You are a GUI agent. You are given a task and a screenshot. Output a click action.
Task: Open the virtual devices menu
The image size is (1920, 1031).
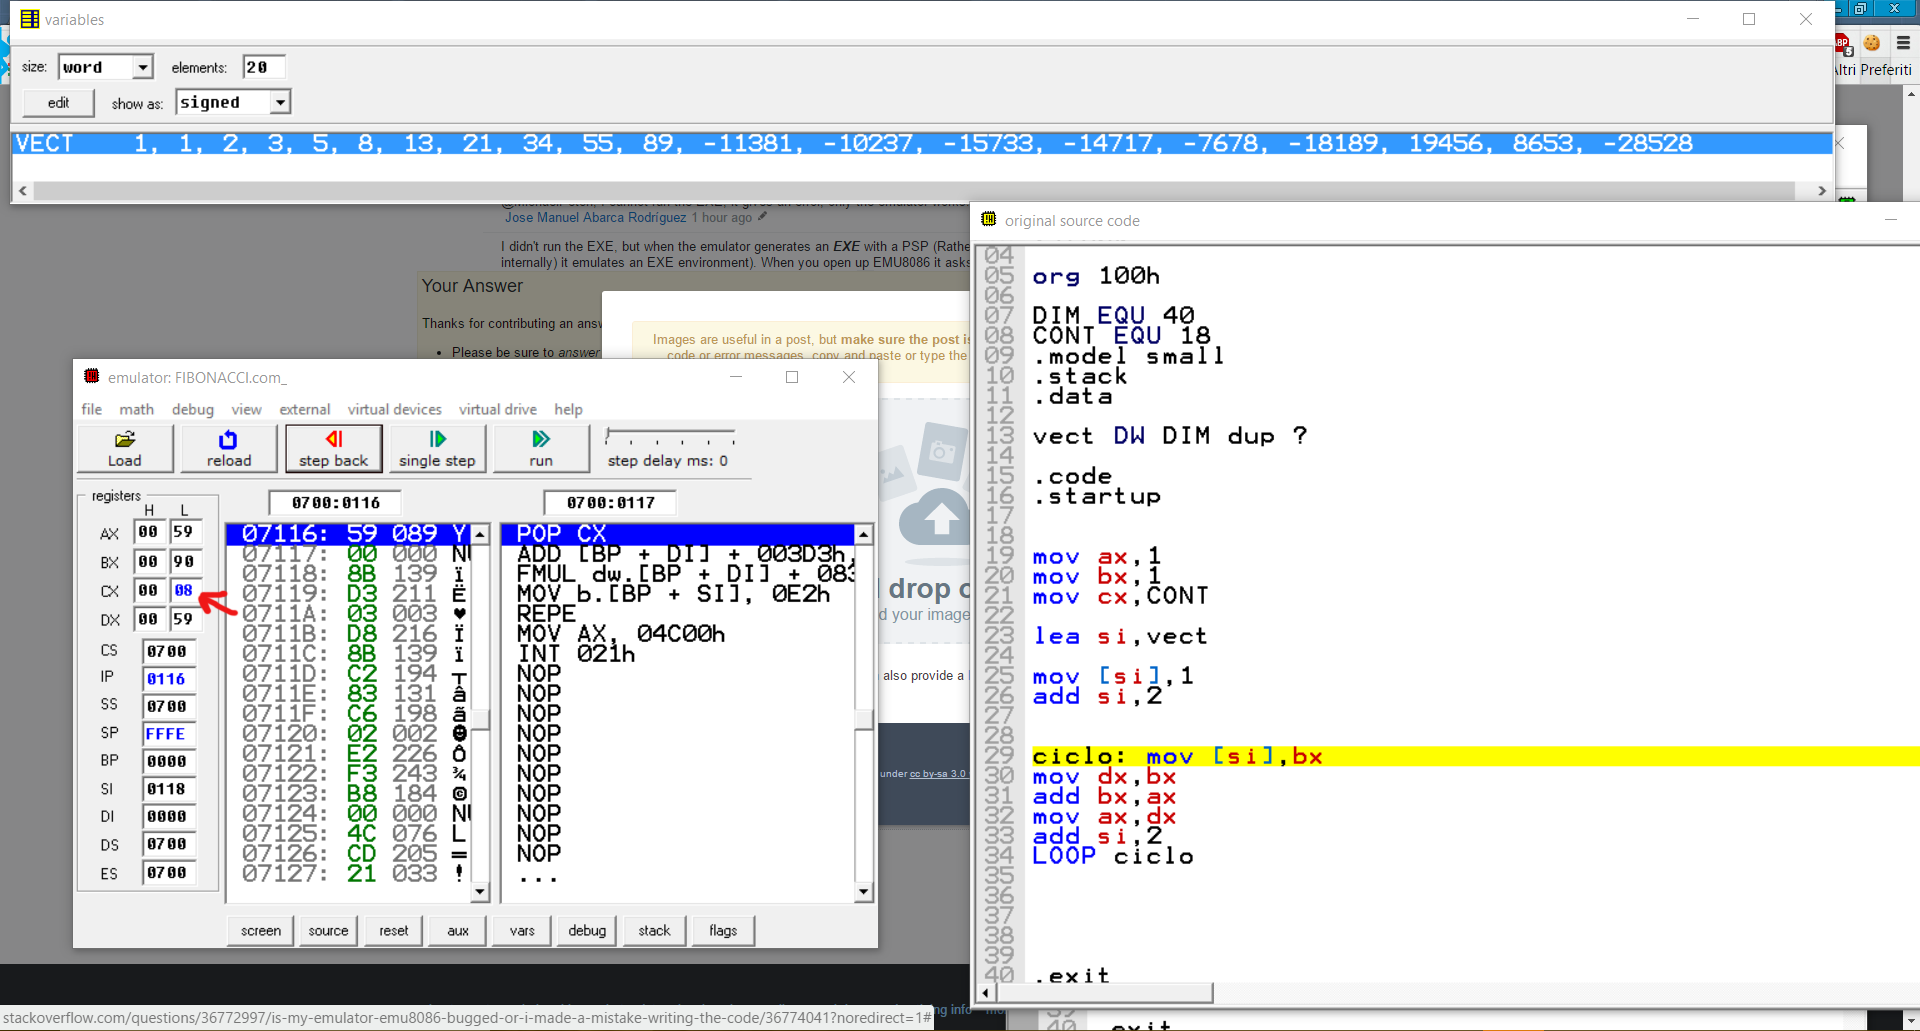click(395, 409)
